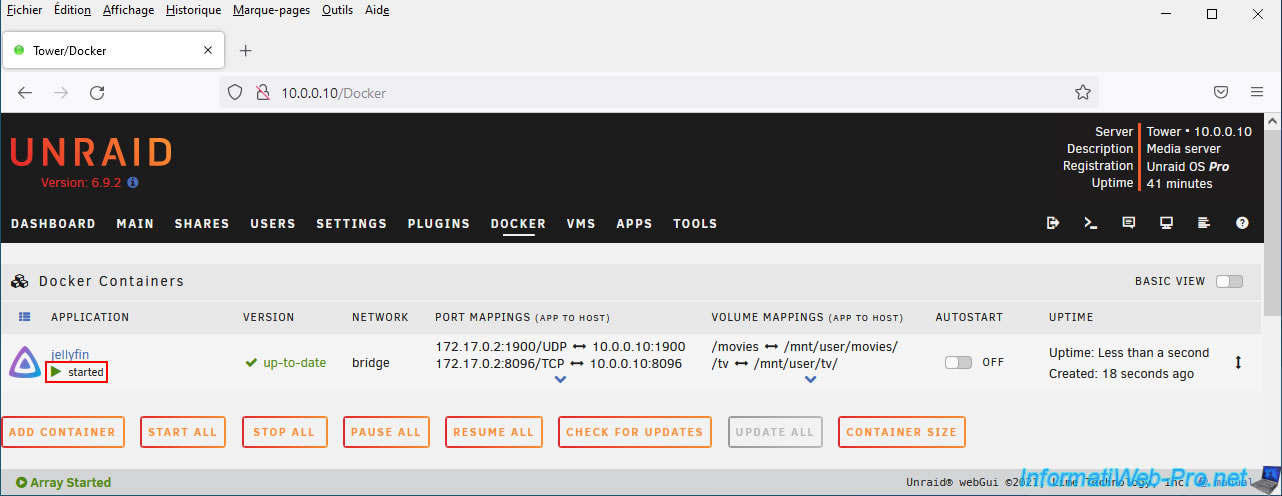The width and height of the screenshot is (1282, 496).
Task: Expand the port mappings chevron
Action: click(560, 380)
